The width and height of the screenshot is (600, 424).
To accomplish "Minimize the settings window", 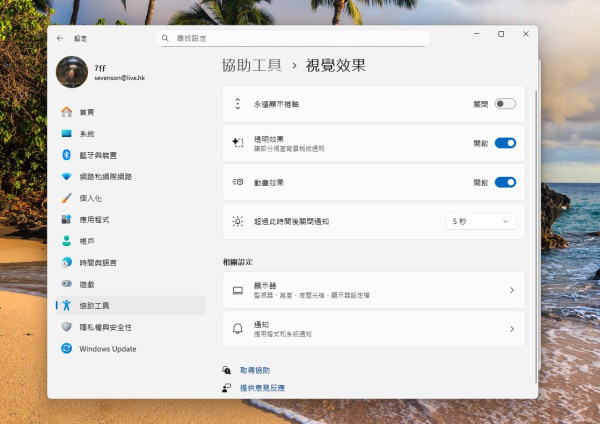I will (x=476, y=34).
